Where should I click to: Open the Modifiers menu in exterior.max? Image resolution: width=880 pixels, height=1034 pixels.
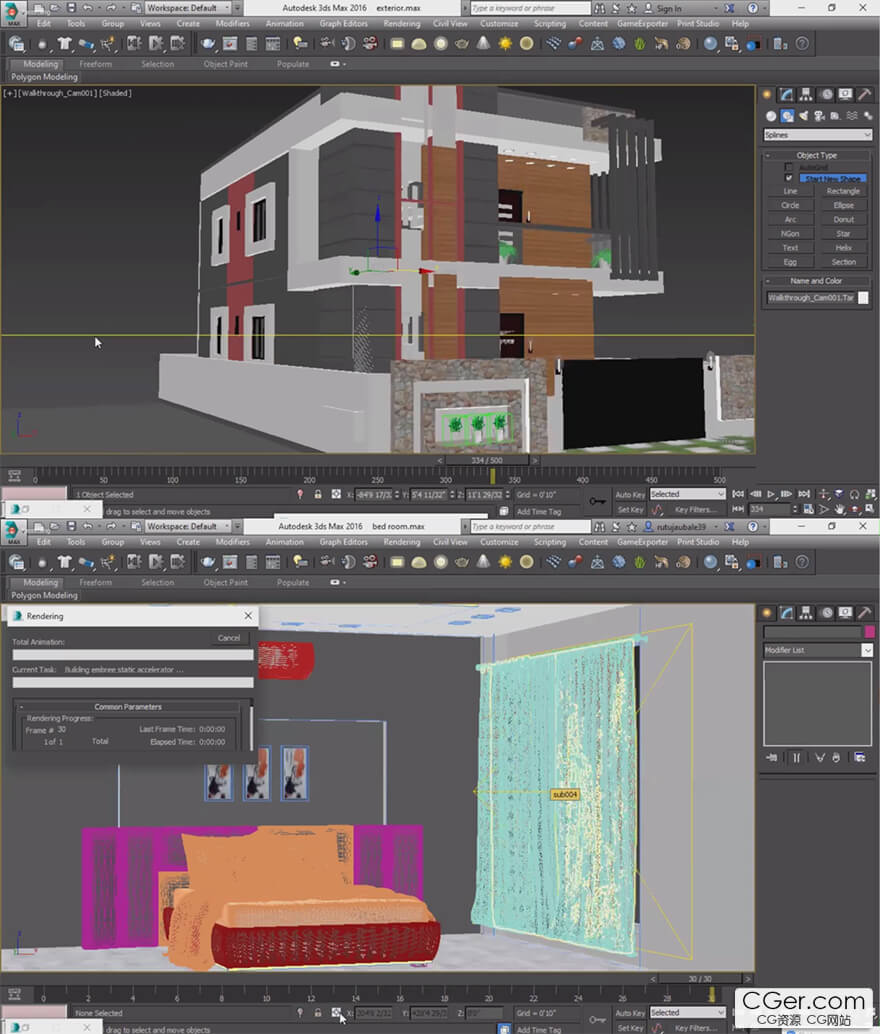233,24
